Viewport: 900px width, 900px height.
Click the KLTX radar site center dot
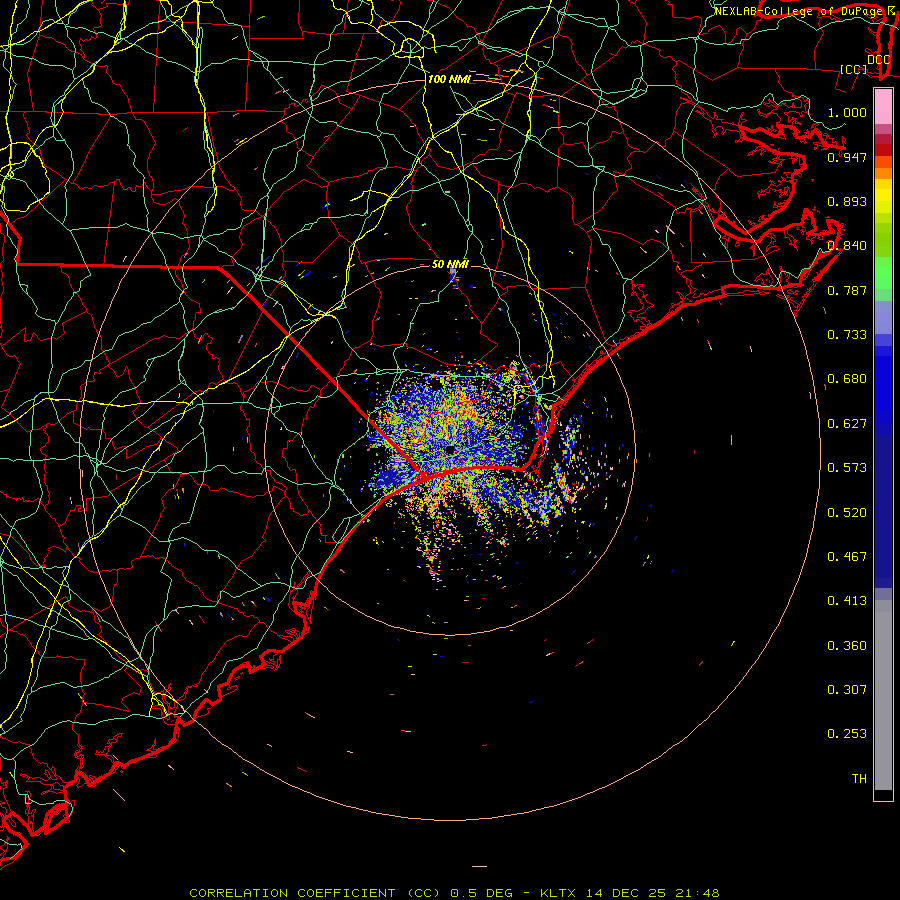point(450,450)
